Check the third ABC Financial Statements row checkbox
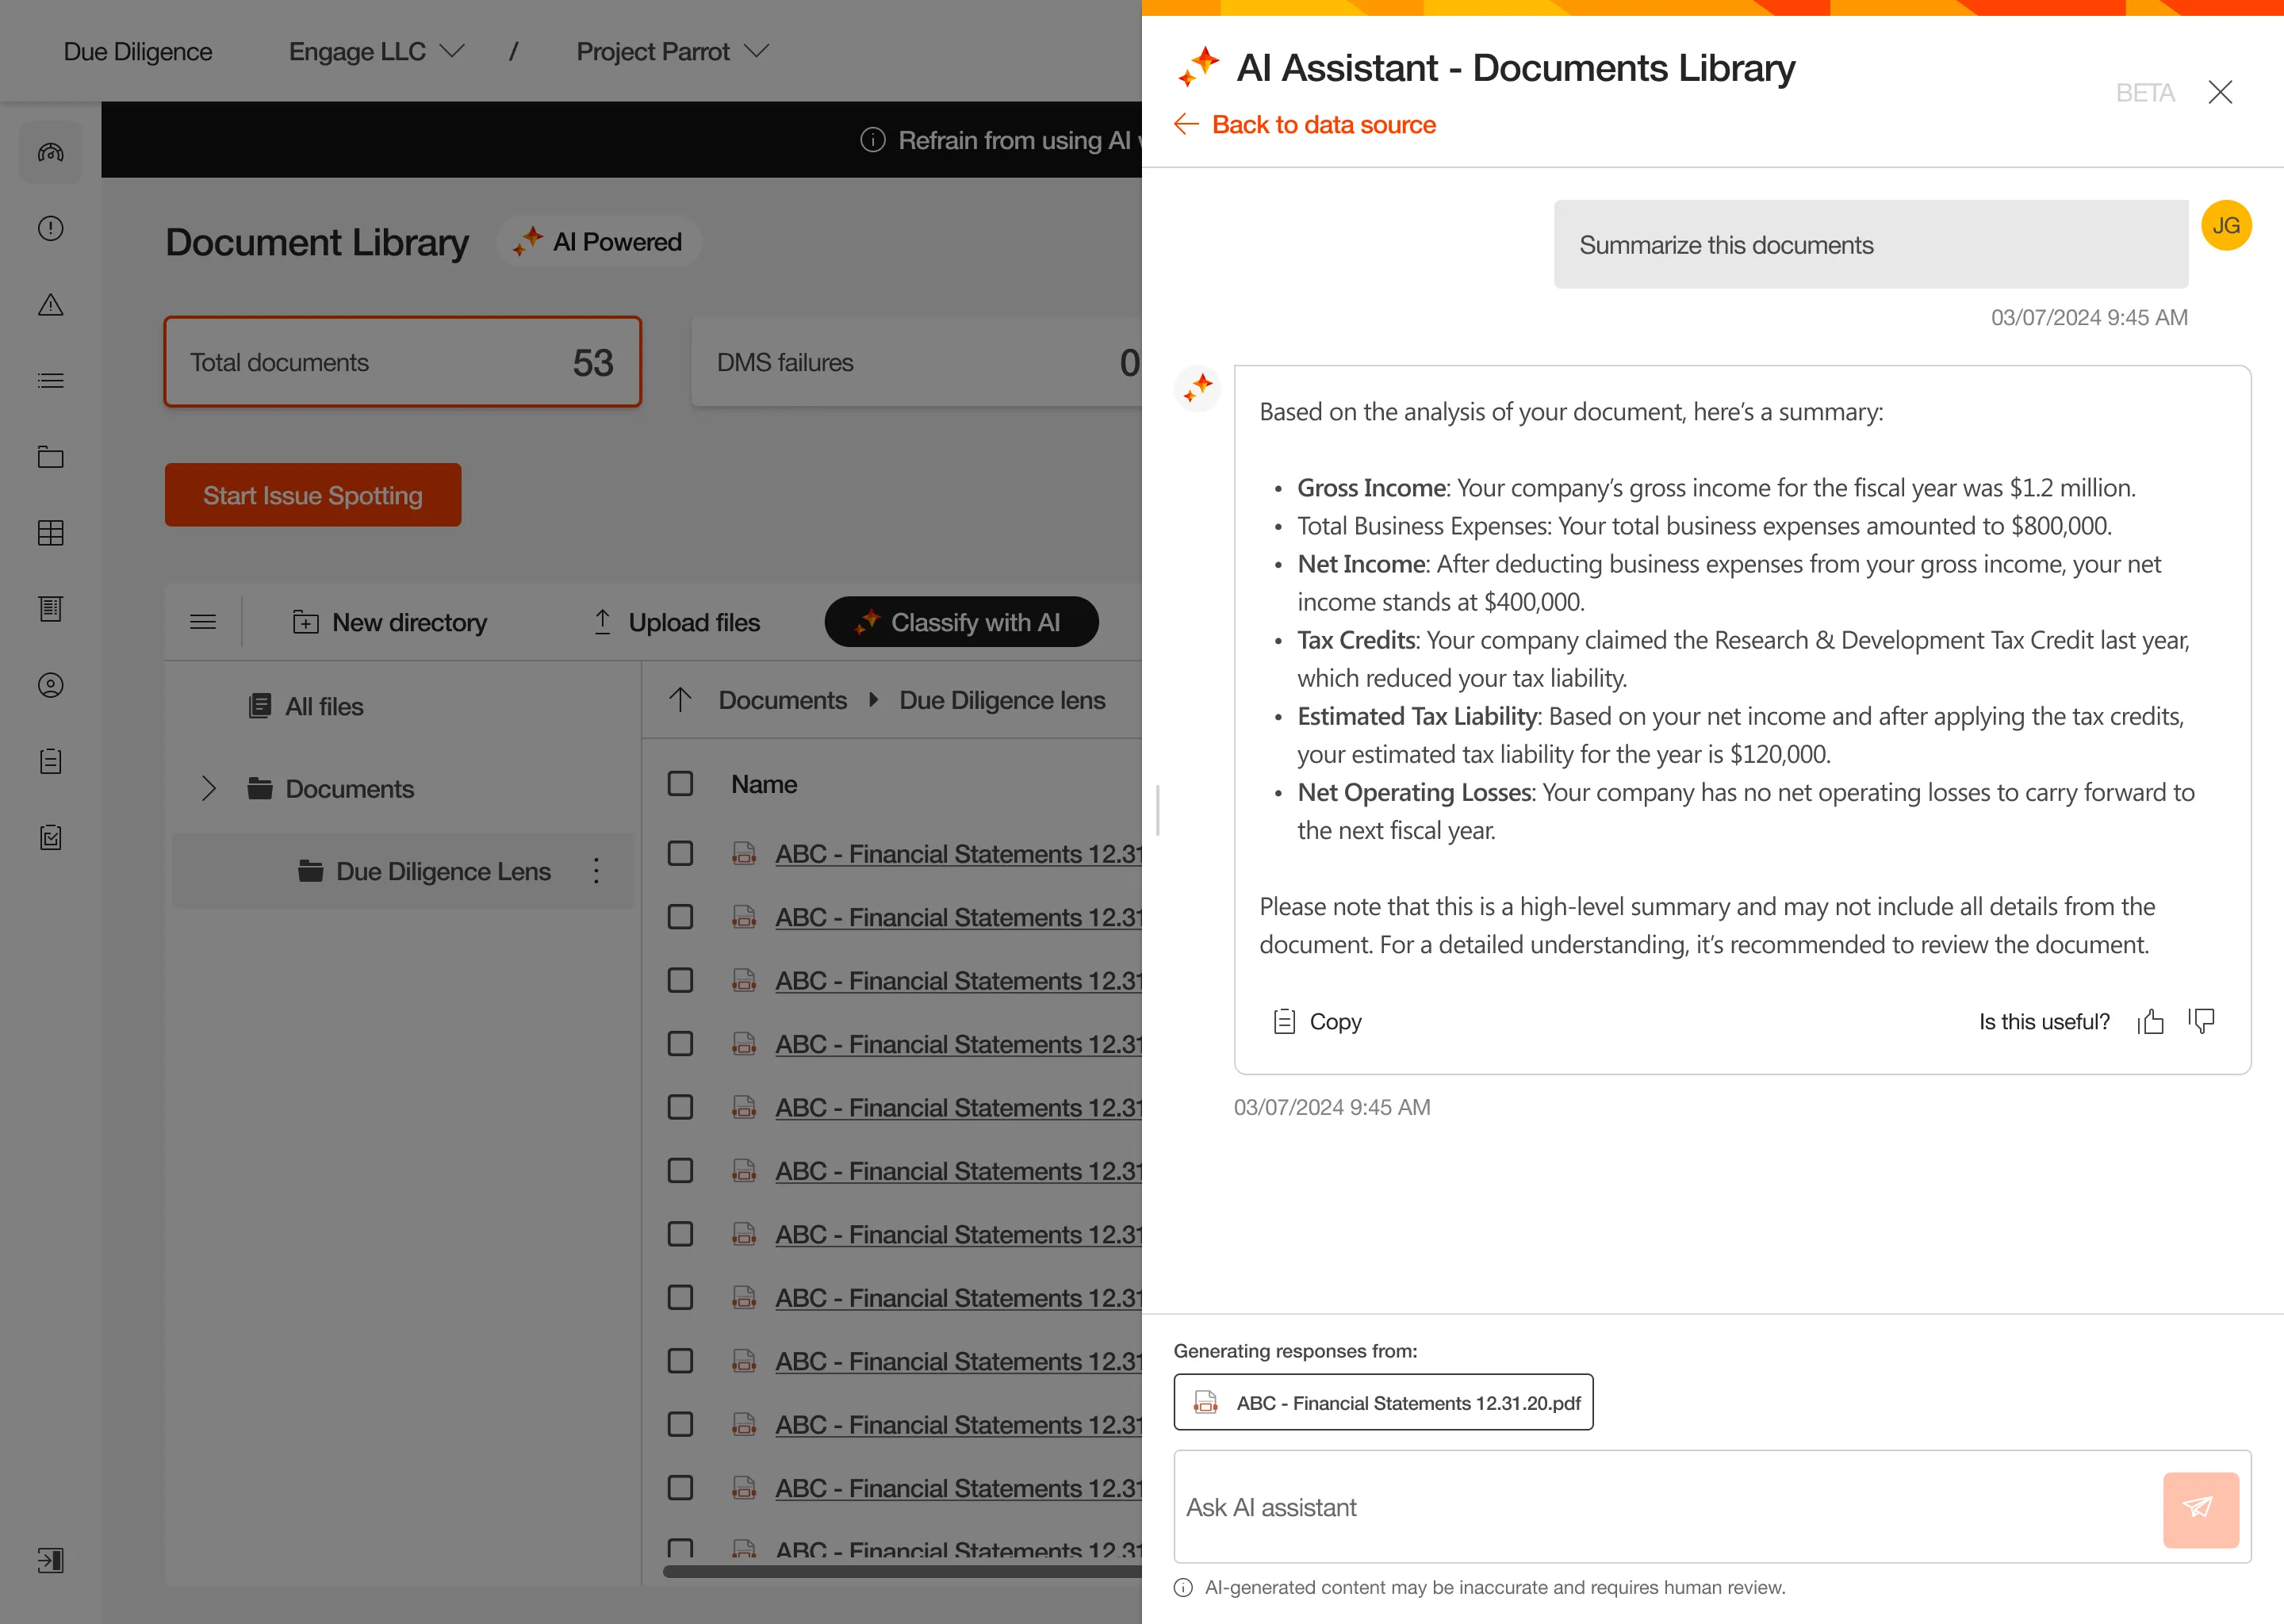 [x=680, y=981]
